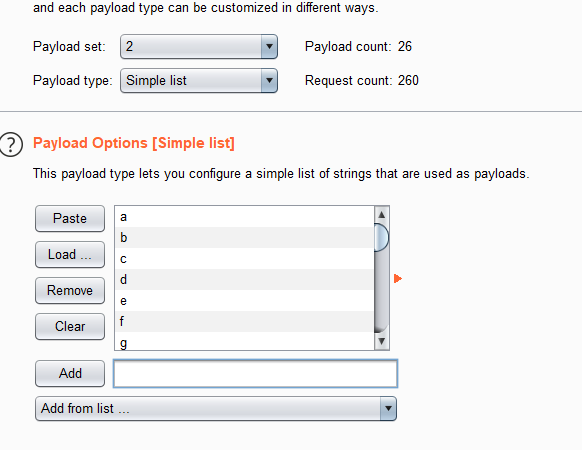This screenshot has width=582, height=450.
Task: Select payload item 'b' in the list
Action: 244,238
